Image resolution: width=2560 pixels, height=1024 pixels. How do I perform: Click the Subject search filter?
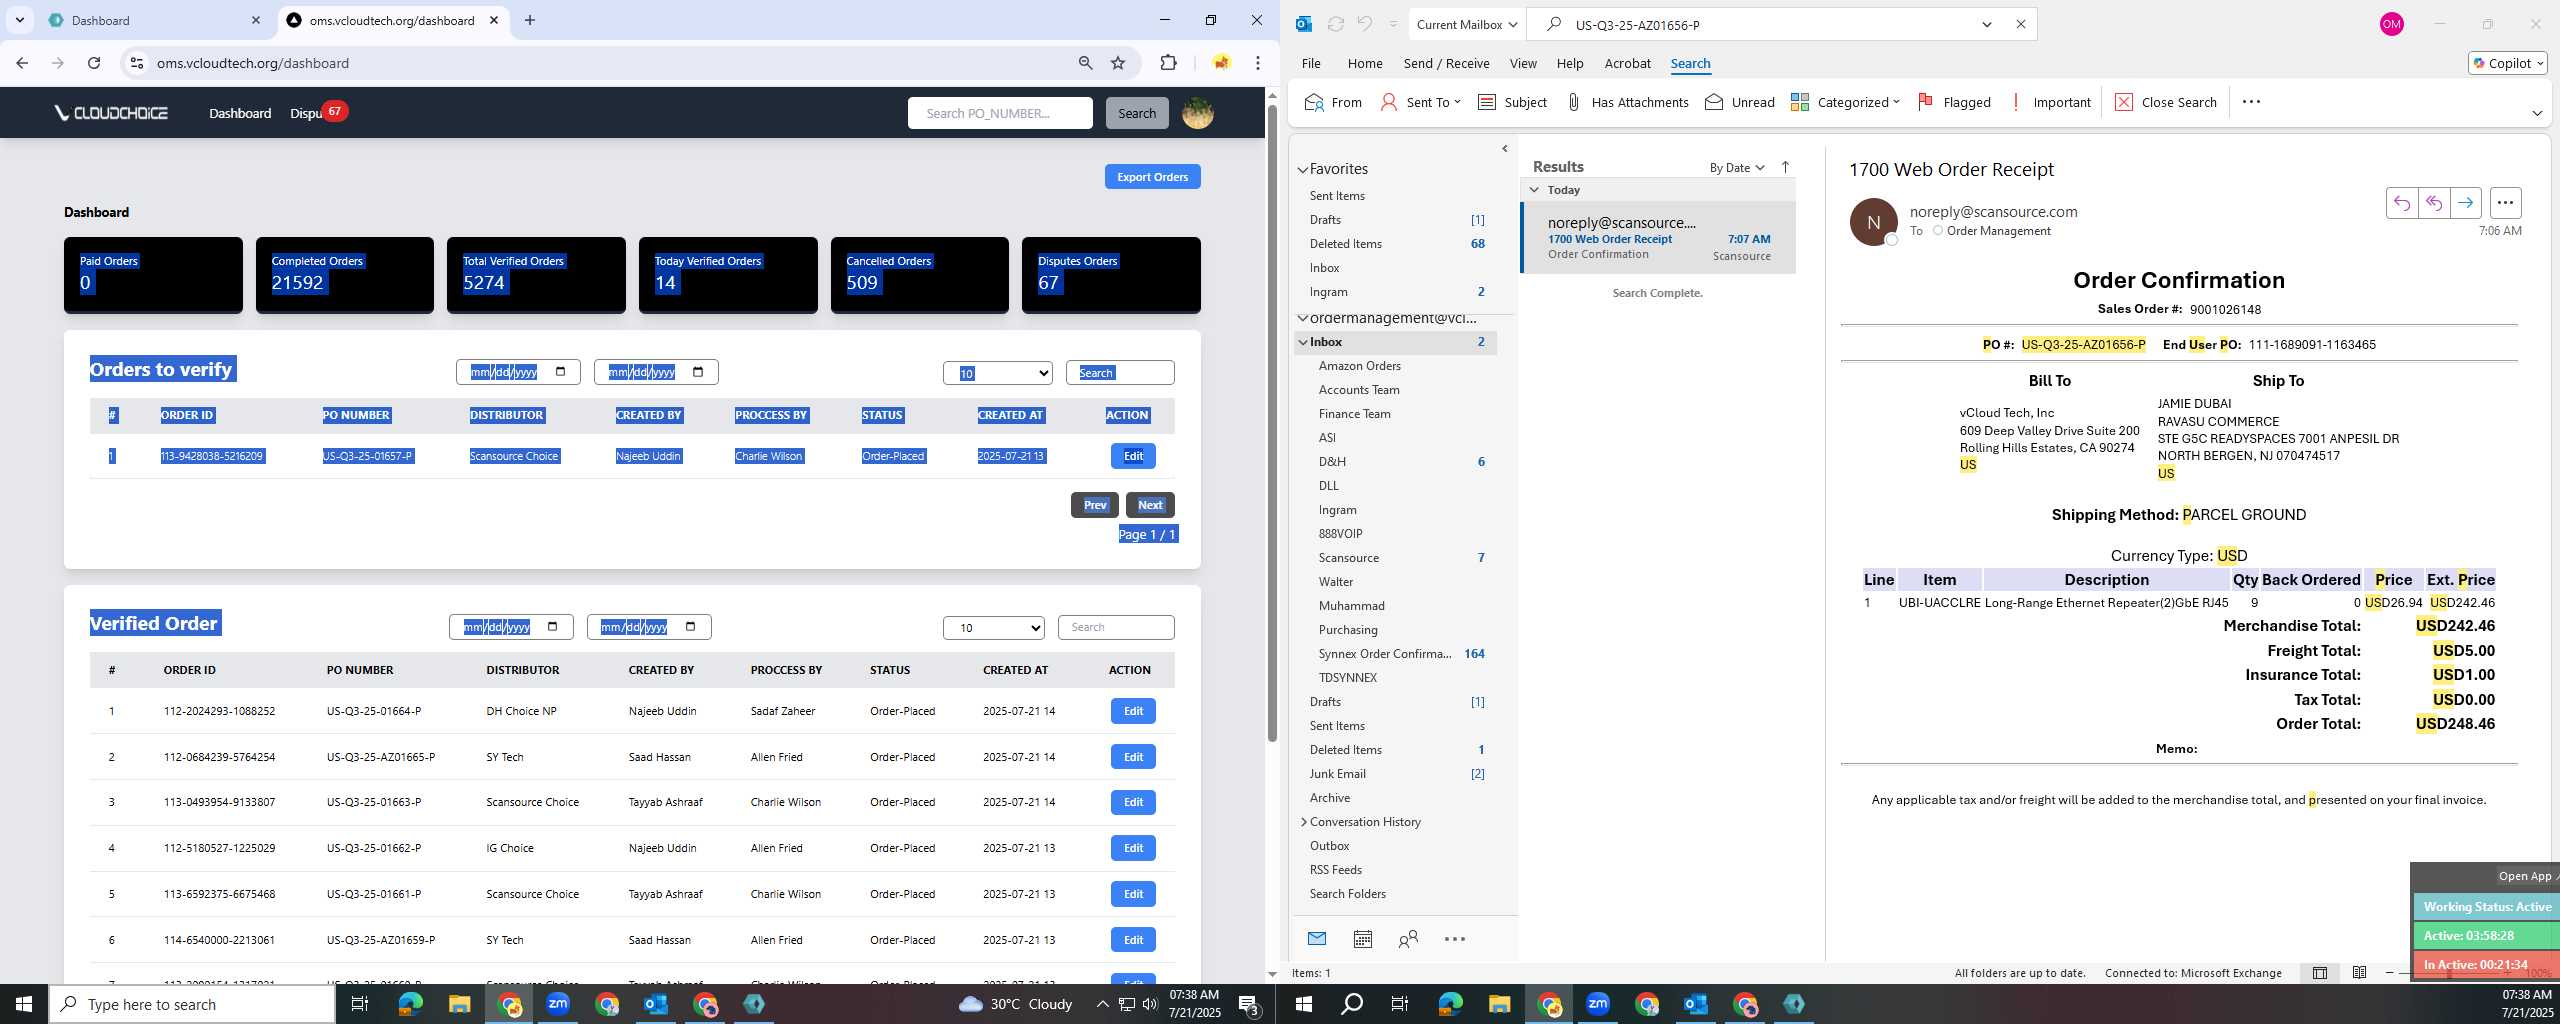(x=1512, y=102)
